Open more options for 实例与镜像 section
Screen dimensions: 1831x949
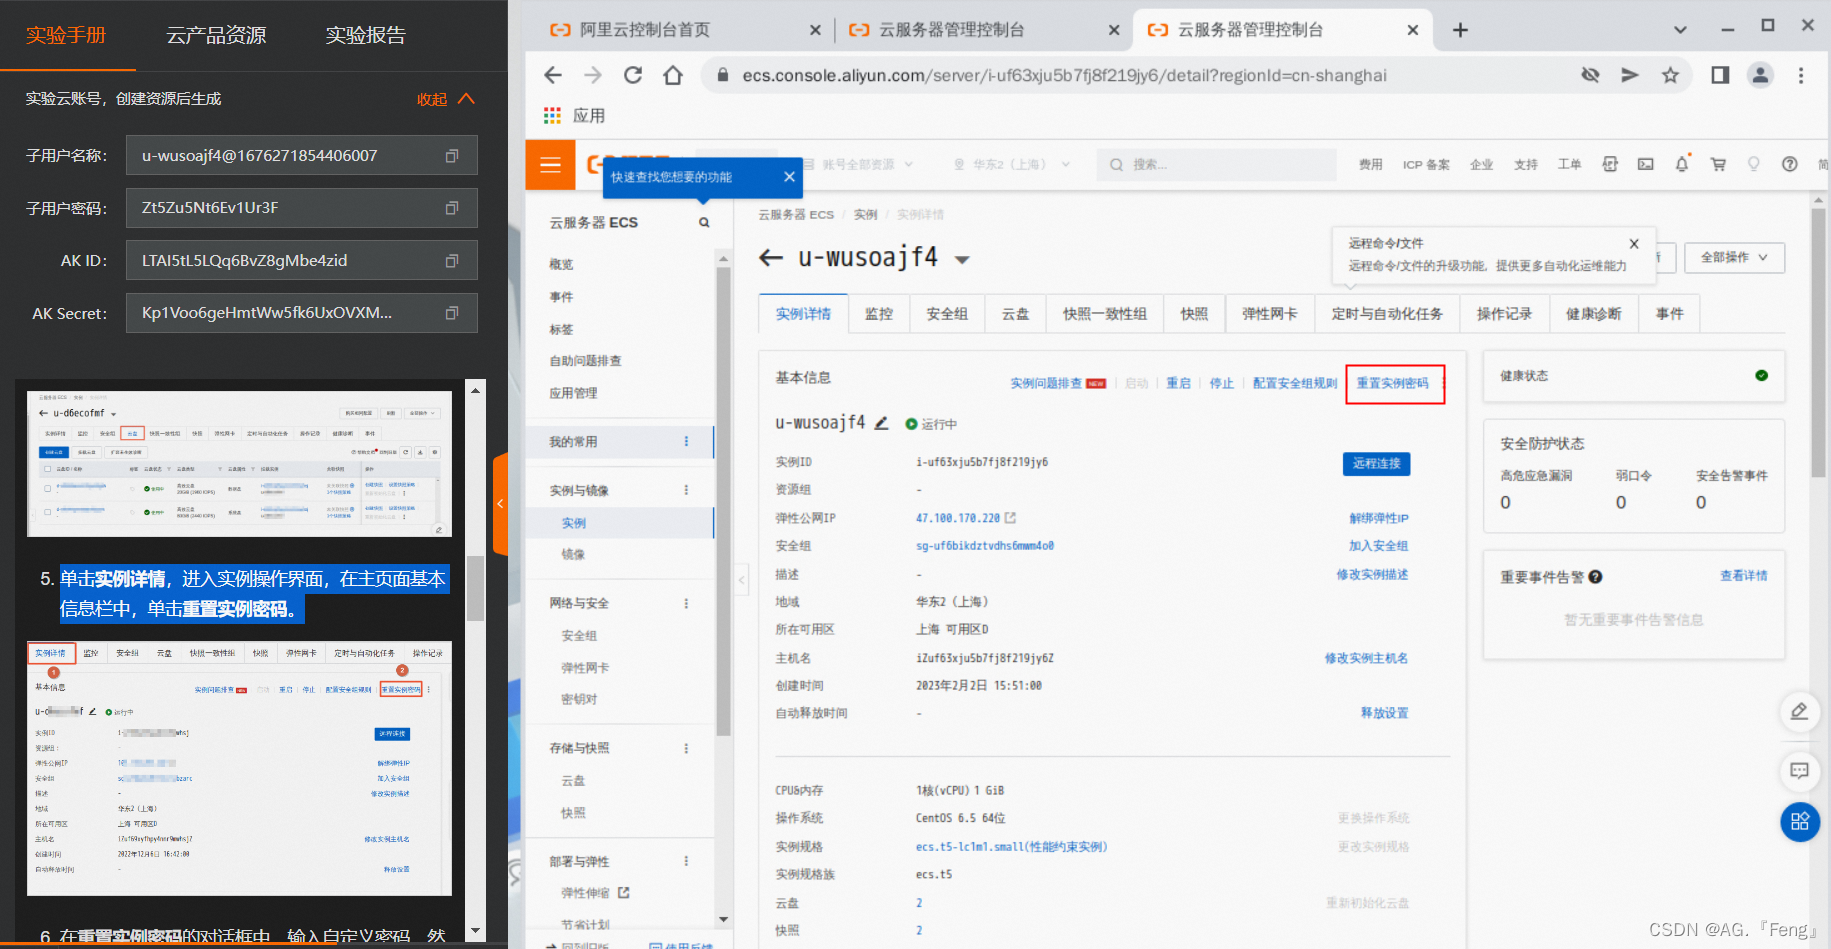click(x=686, y=490)
